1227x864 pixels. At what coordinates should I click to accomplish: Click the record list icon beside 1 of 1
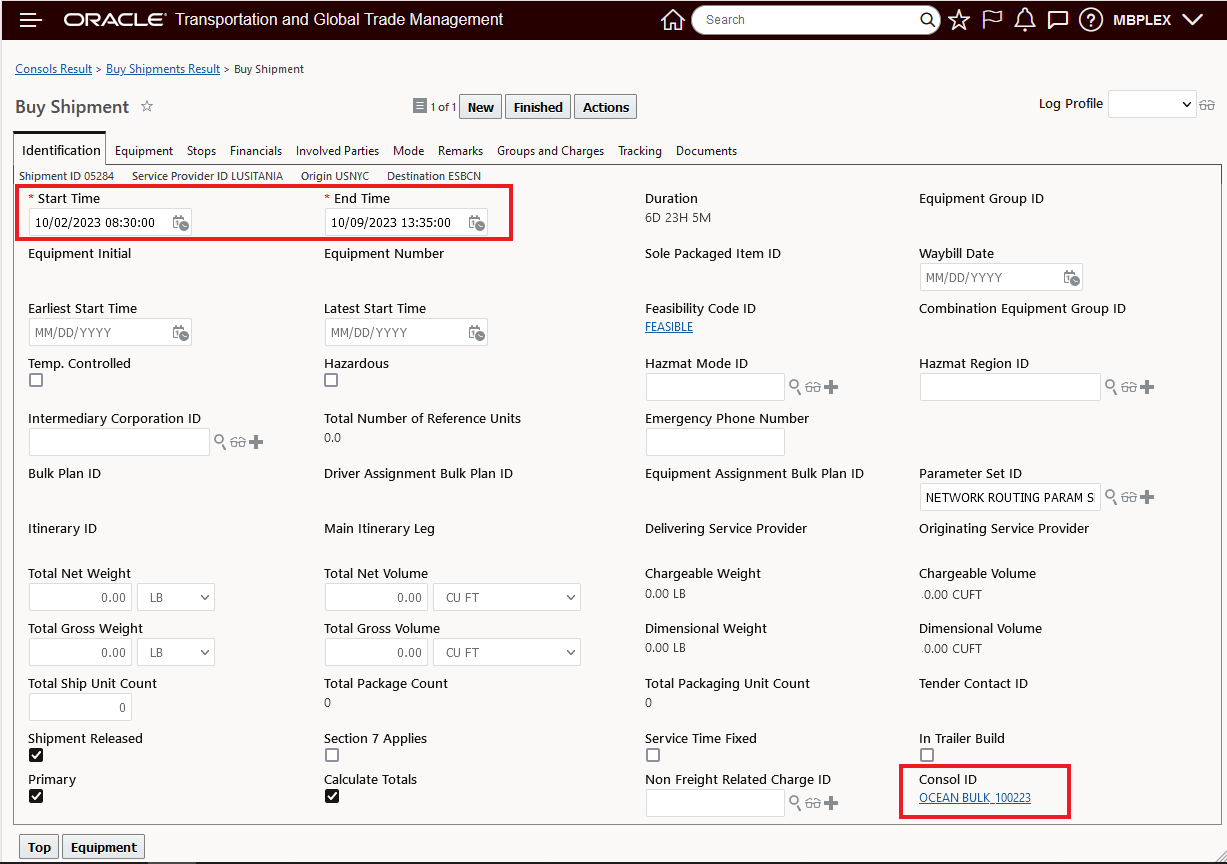(x=419, y=107)
